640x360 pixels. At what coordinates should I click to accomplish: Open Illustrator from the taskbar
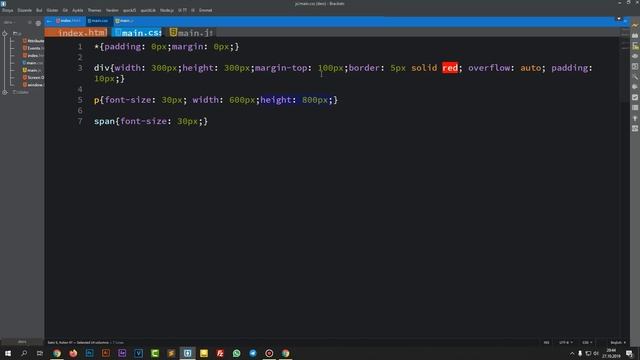click(106, 353)
